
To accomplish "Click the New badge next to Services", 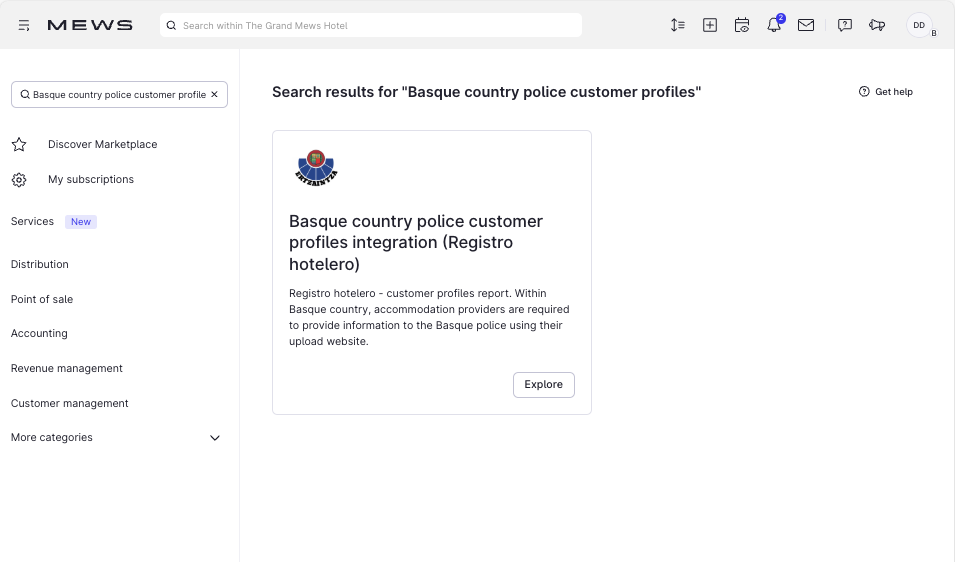I will point(81,222).
